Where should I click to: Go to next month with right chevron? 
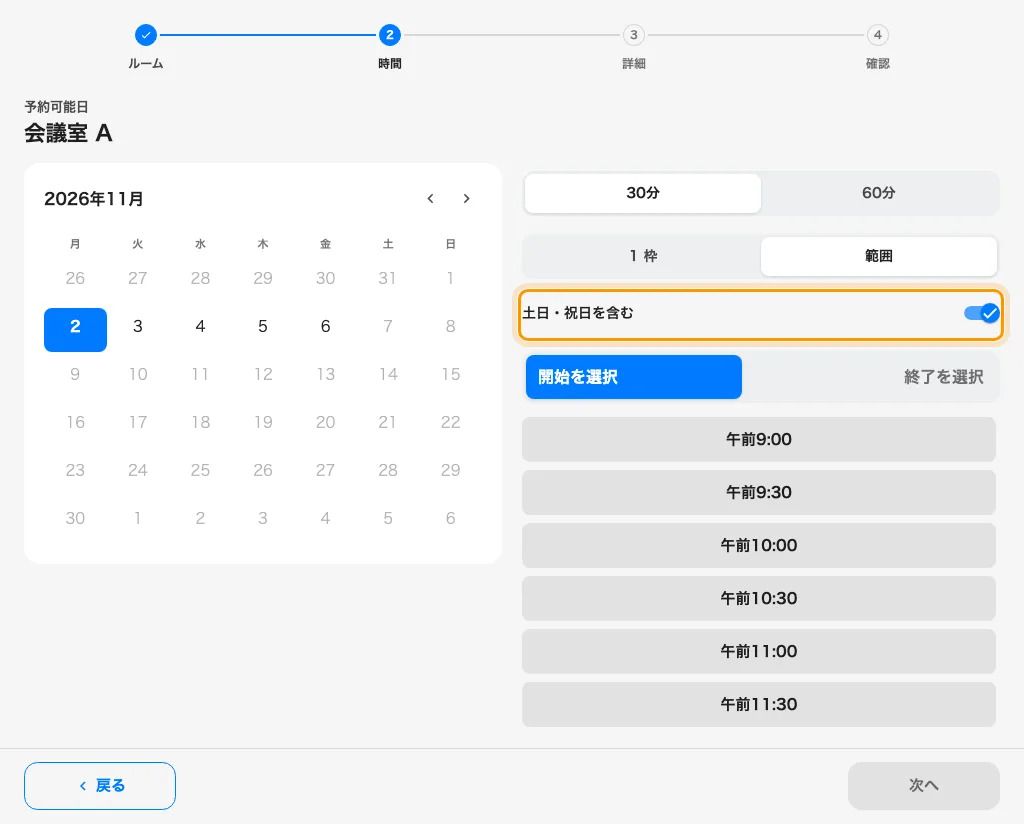pyautogui.click(x=466, y=198)
